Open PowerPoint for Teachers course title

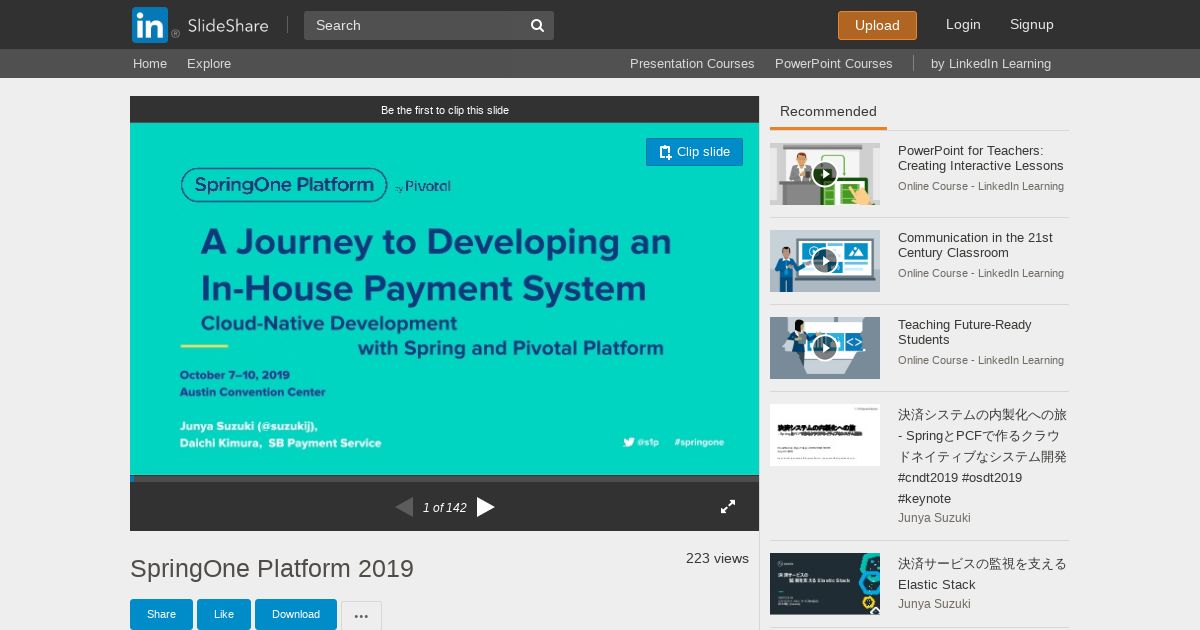[981, 158]
